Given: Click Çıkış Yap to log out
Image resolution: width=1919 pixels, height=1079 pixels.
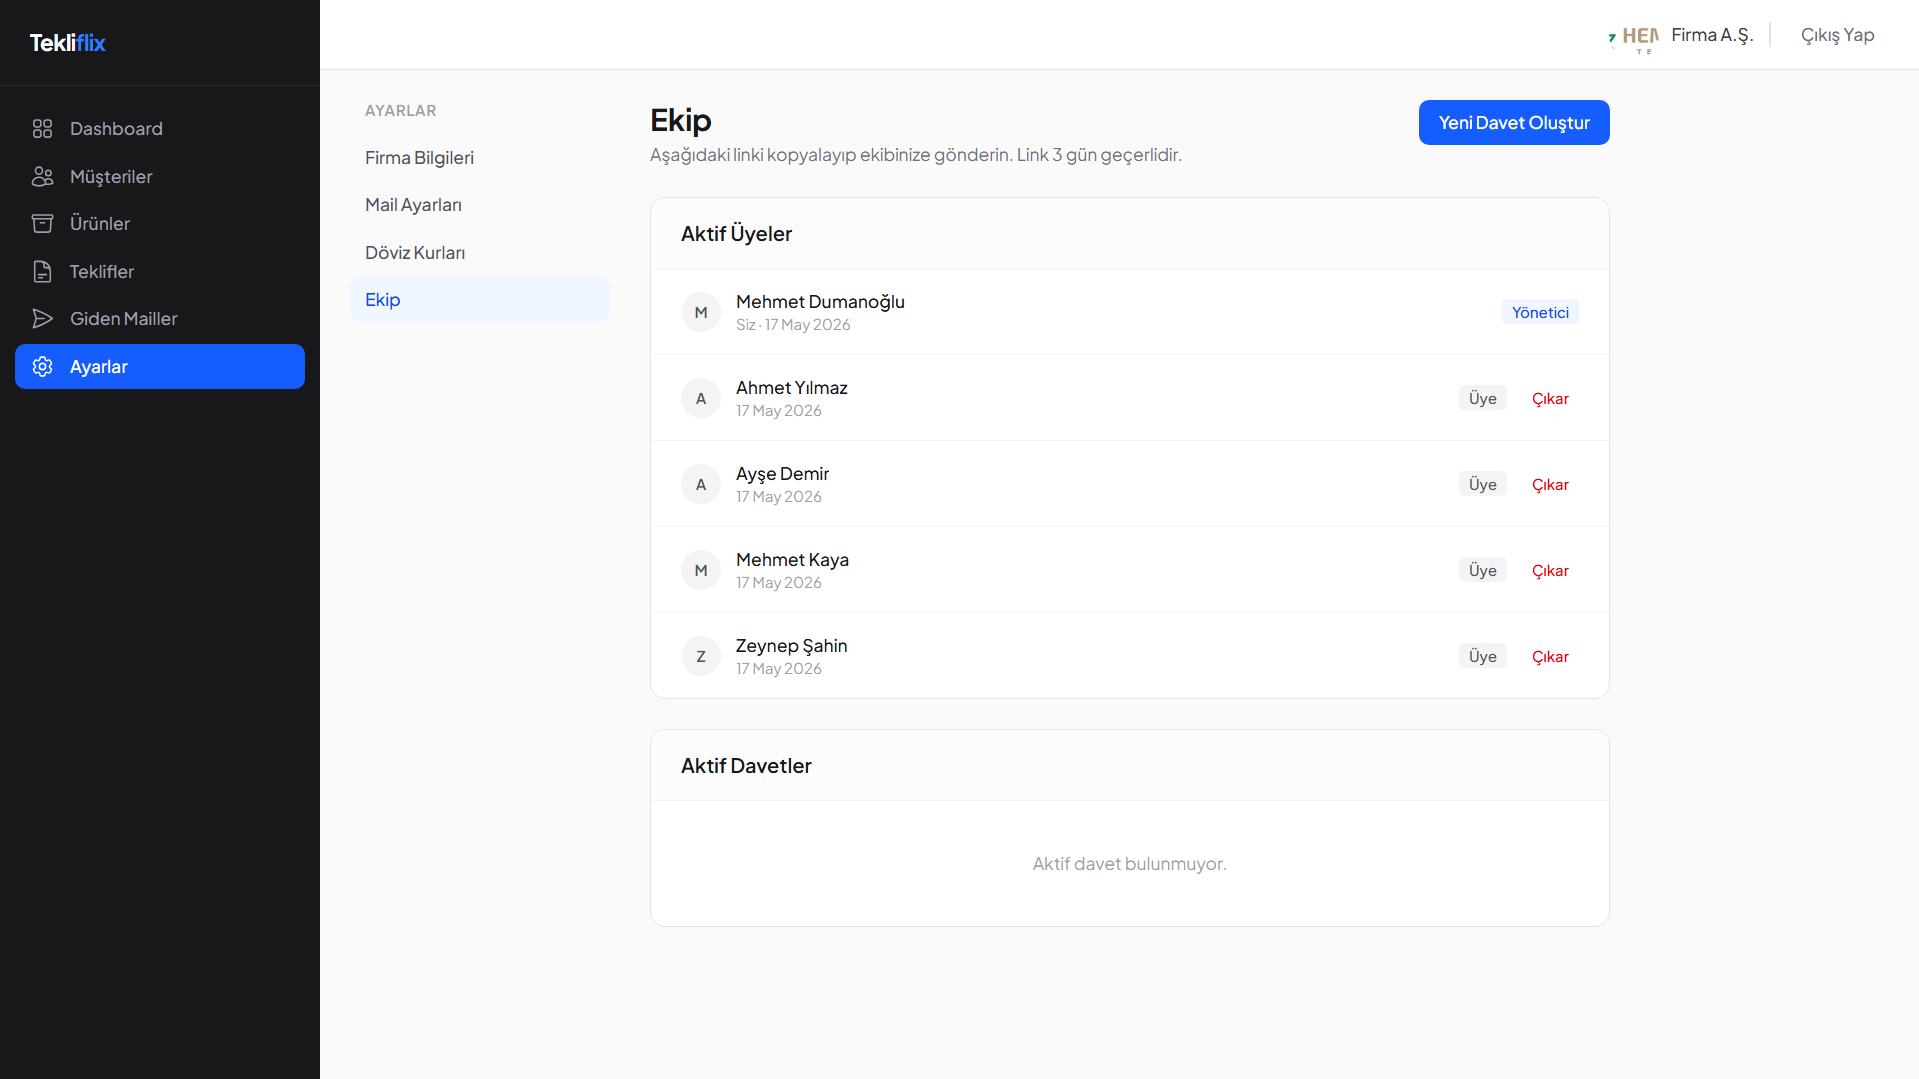Looking at the screenshot, I should [1837, 35].
